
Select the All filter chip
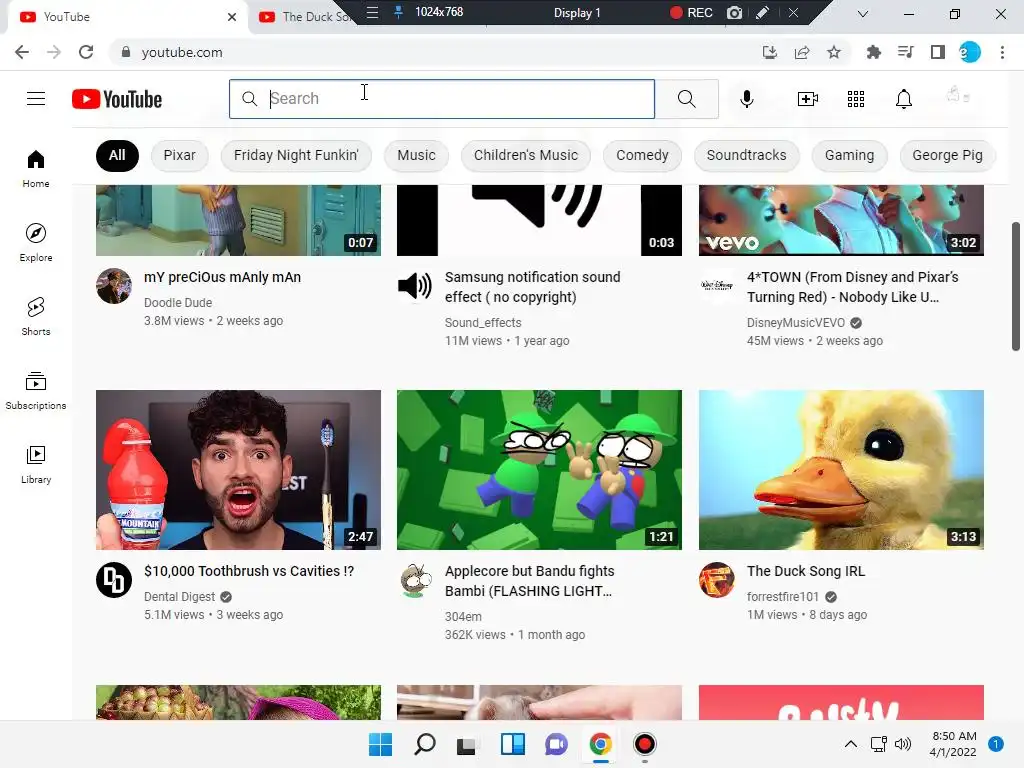click(117, 155)
